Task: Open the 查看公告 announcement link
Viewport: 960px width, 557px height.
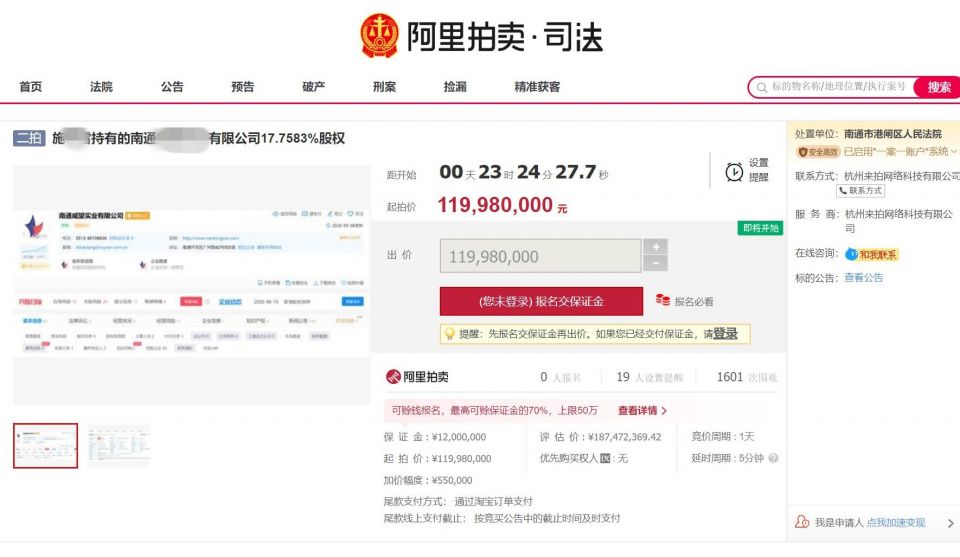Action: pos(863,278)
